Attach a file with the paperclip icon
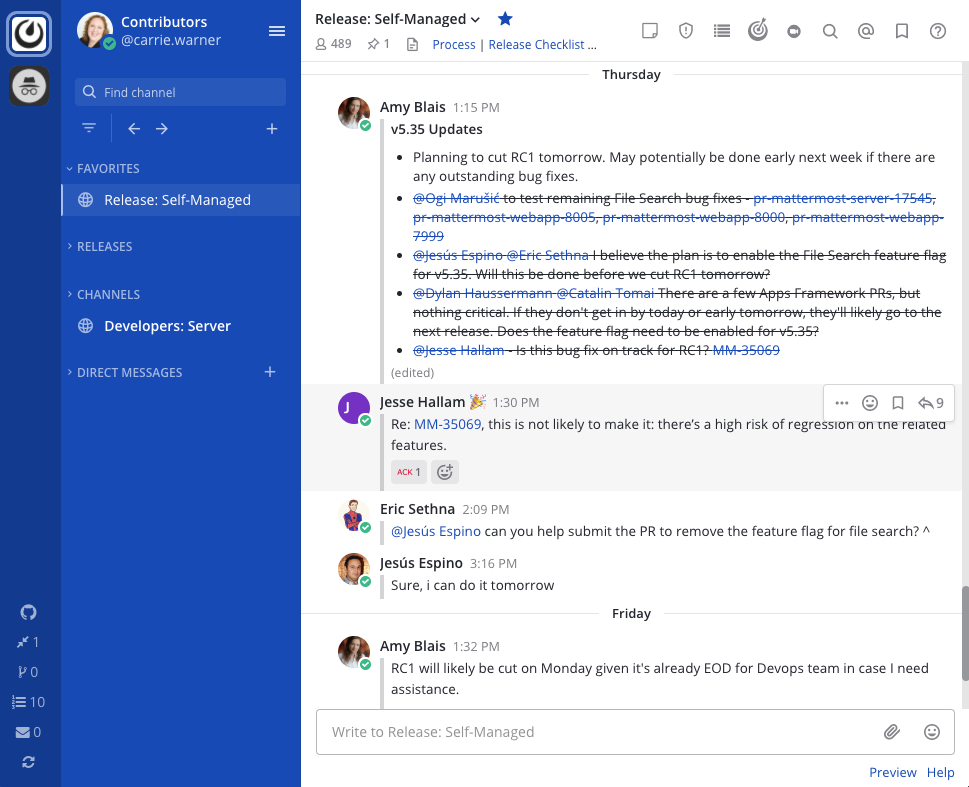 (x=892, y=731)
